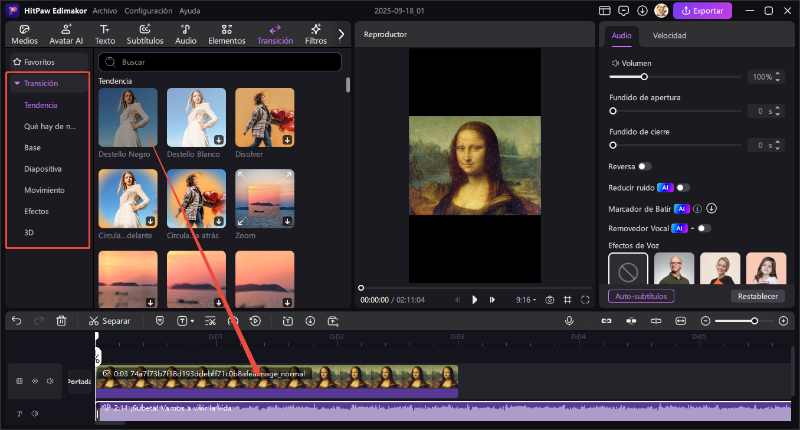Open the Medios panel
The image size is (800, 430).
coord(24,35)
